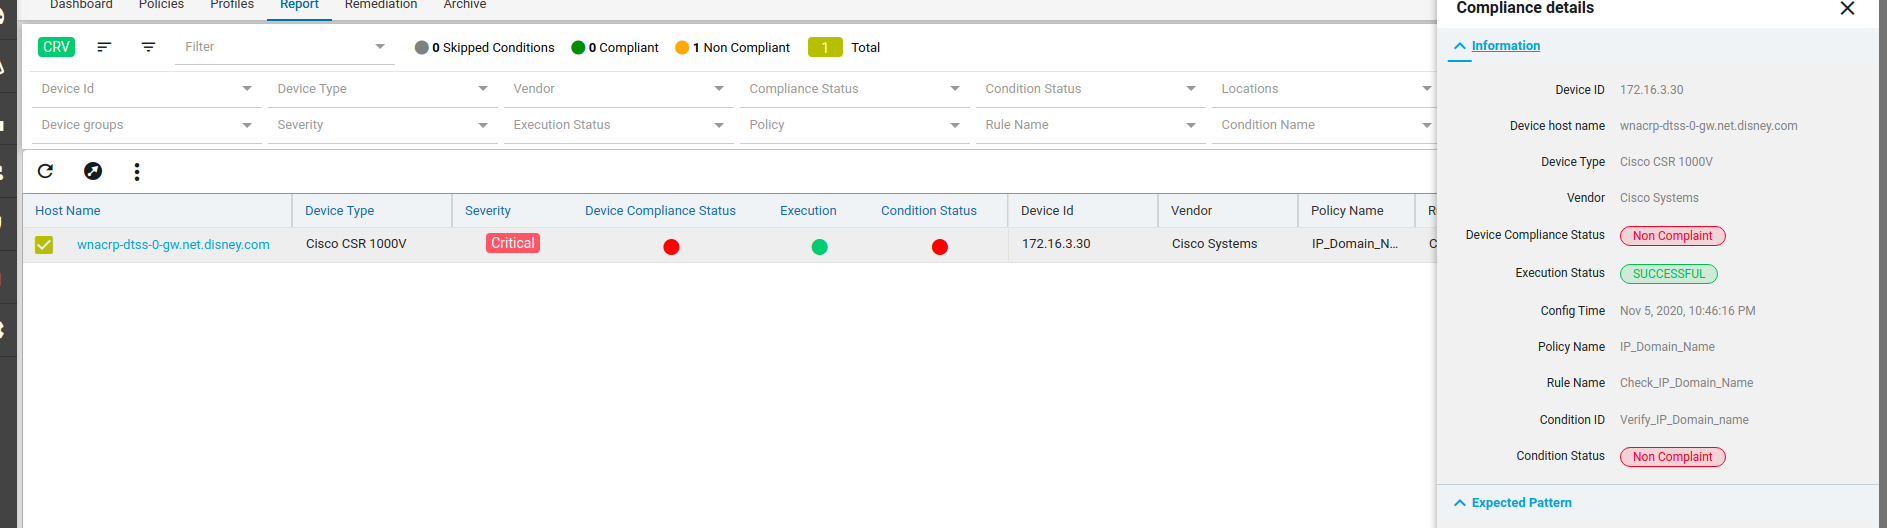Click the Verify_IP_Domain_name condition ID value
Image resolution: width=1887 pixels, height=528 pixels.
[1684, 420]
